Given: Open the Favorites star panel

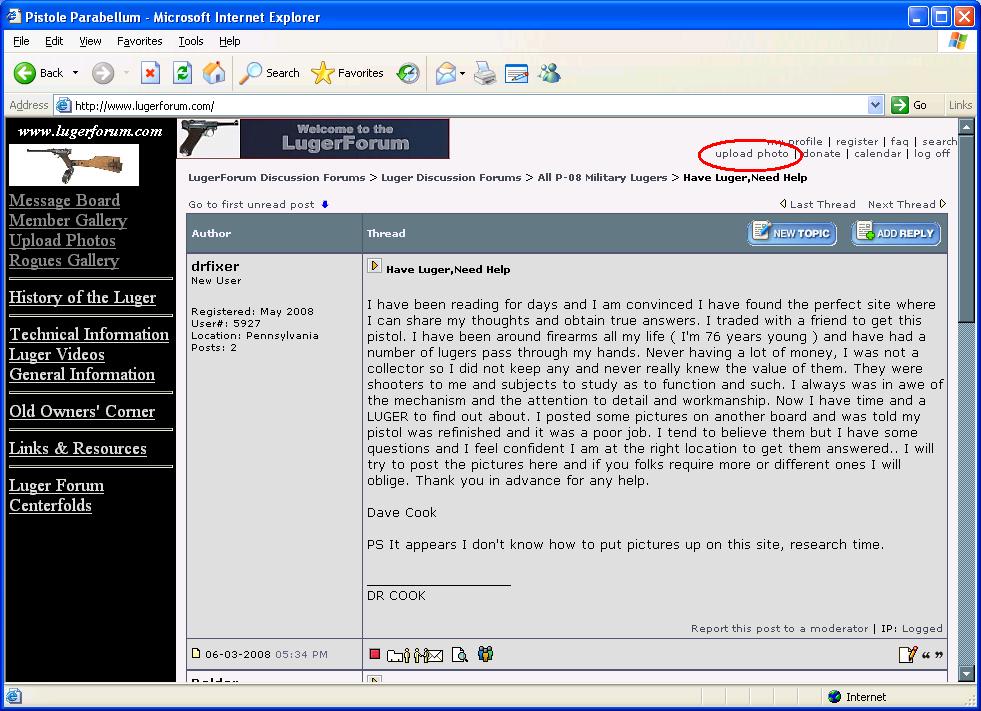Looking at the screenshot, I should (347, 73).
